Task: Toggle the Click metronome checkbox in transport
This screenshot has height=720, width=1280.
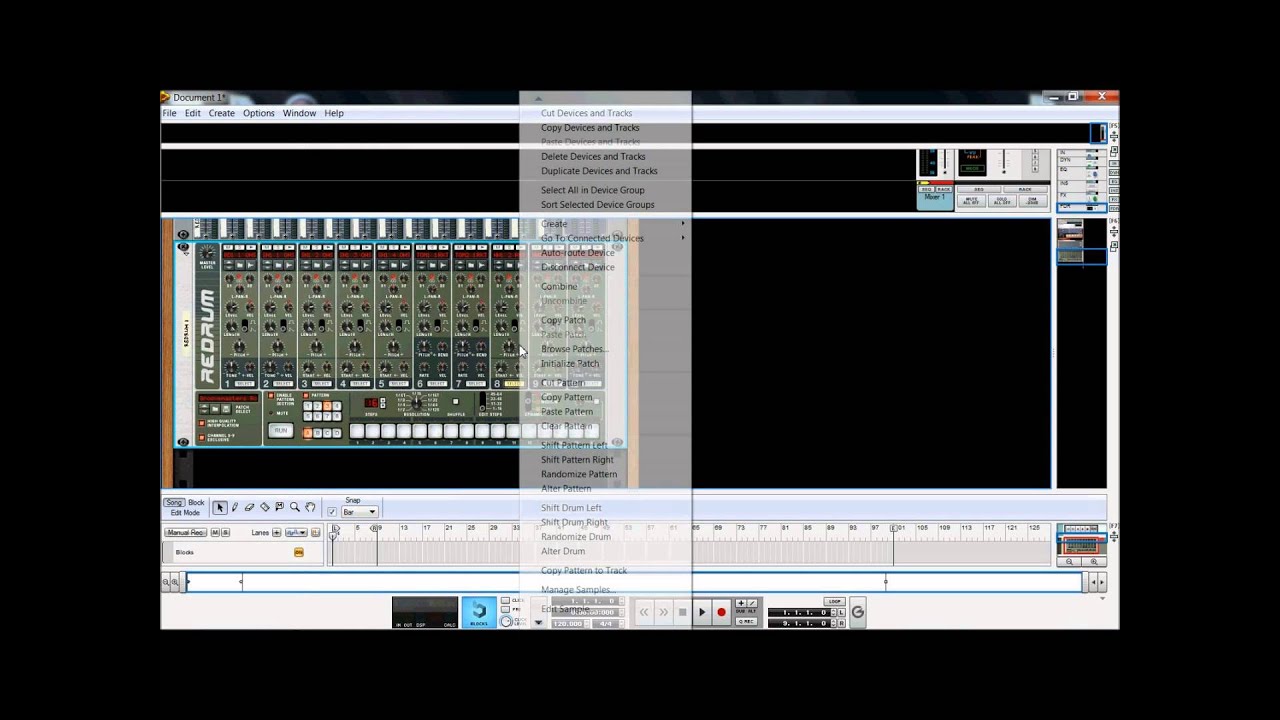Action: (506, 598)
